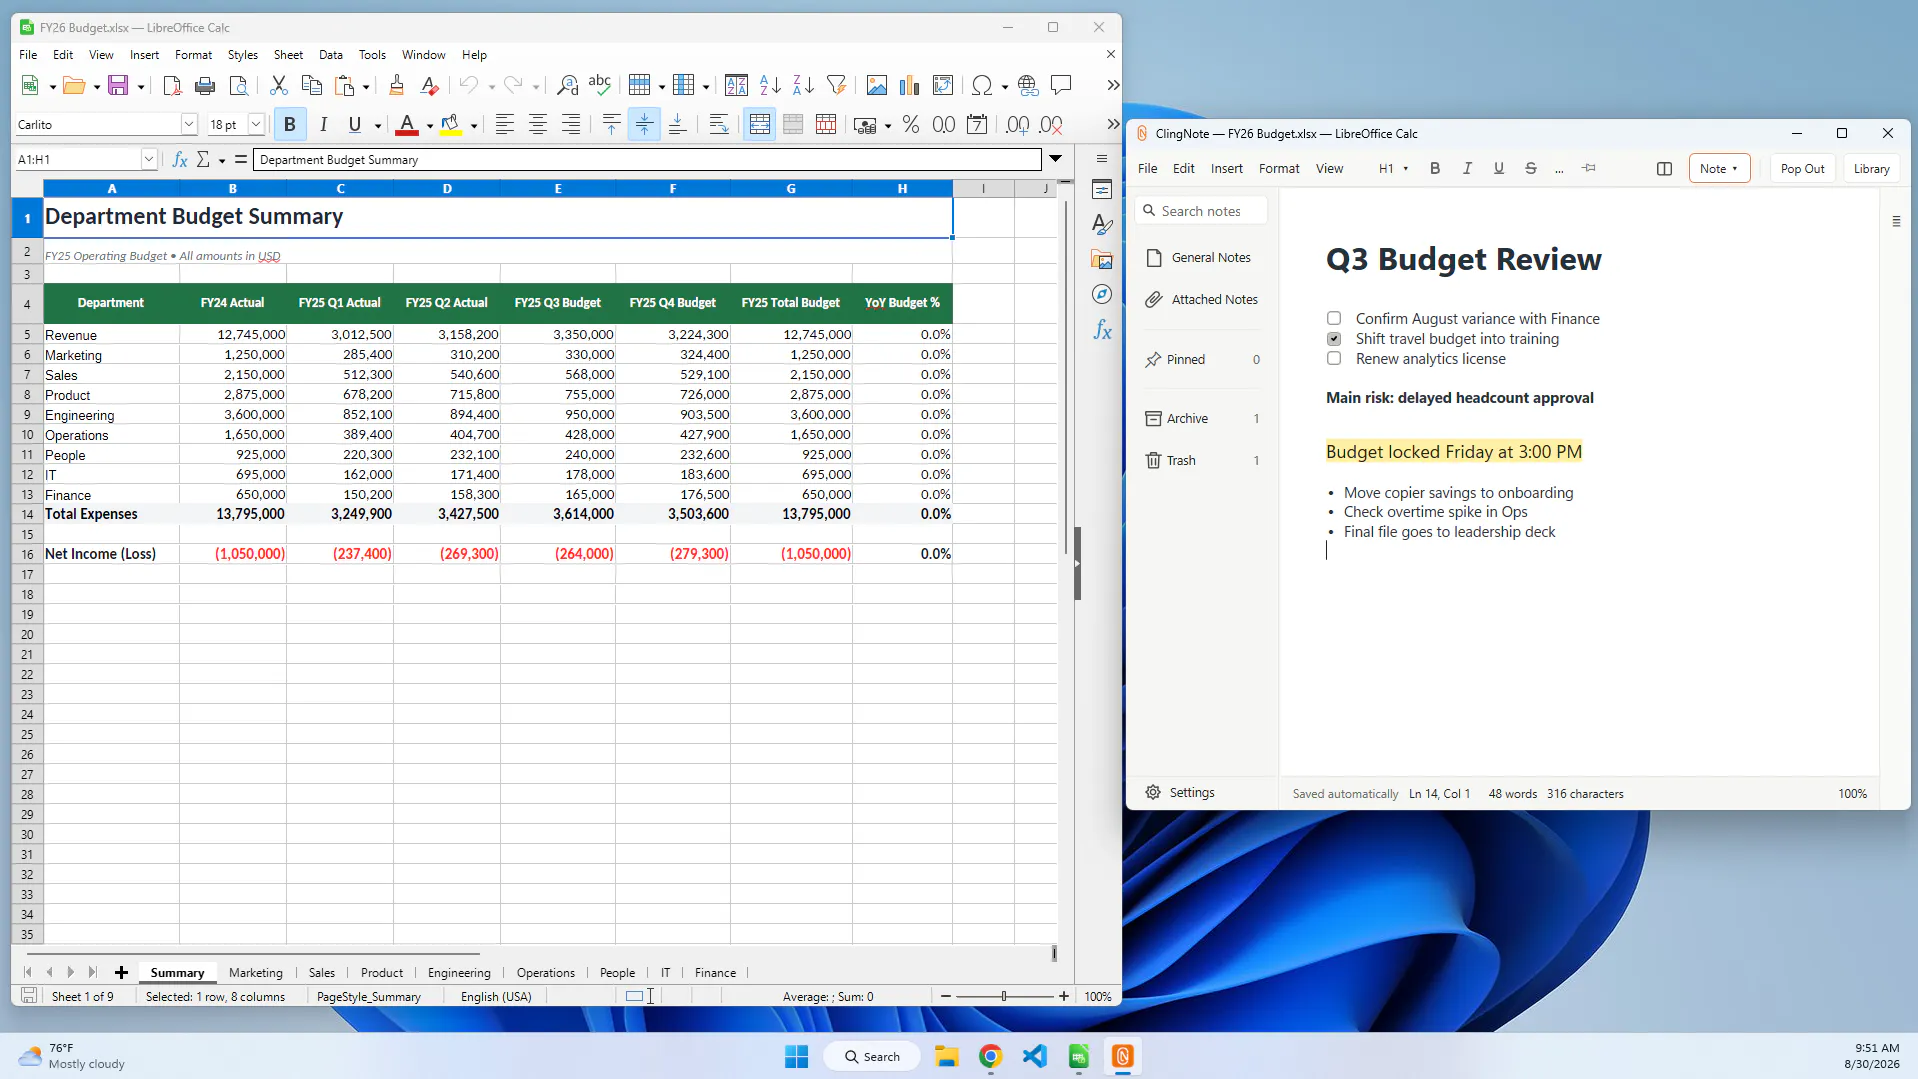Click the Sort Descending icon
Image resolution: width=1918 pixels, height=1079 pixels.
[x=803, y=85]
